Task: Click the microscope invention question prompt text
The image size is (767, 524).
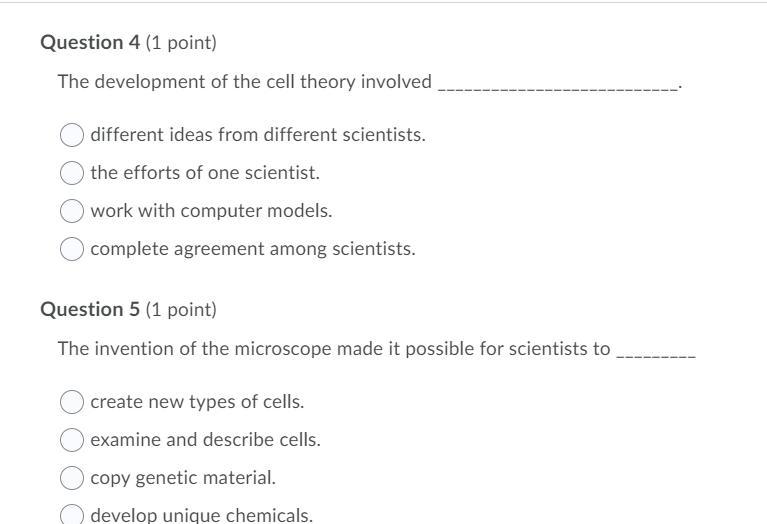Action: [333, 349]
